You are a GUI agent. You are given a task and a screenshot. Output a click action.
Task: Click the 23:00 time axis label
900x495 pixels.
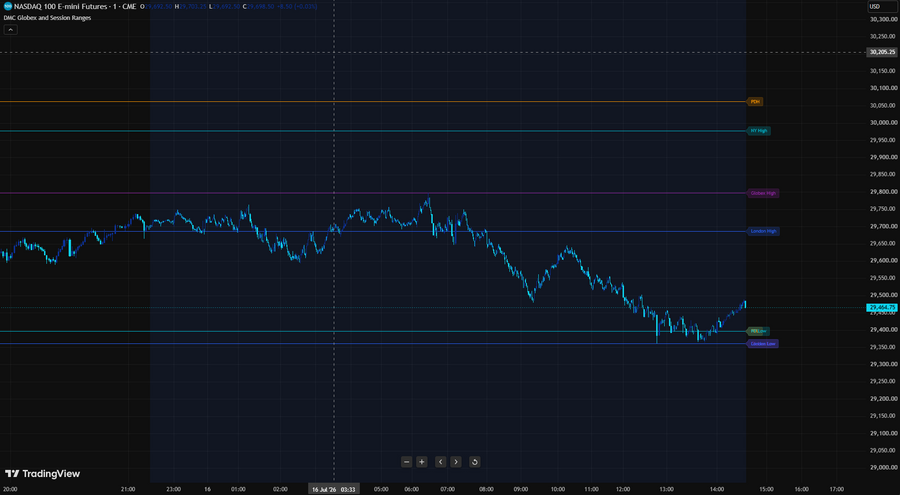tap(173, 489)
